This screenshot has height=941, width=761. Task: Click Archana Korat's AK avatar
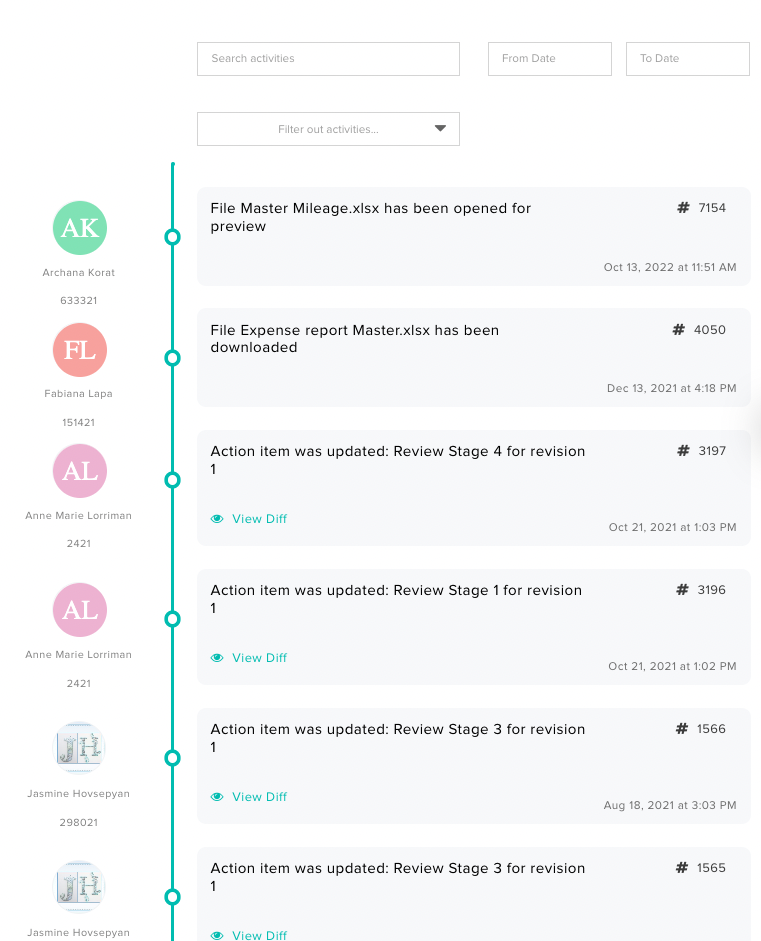coord(79,228)
